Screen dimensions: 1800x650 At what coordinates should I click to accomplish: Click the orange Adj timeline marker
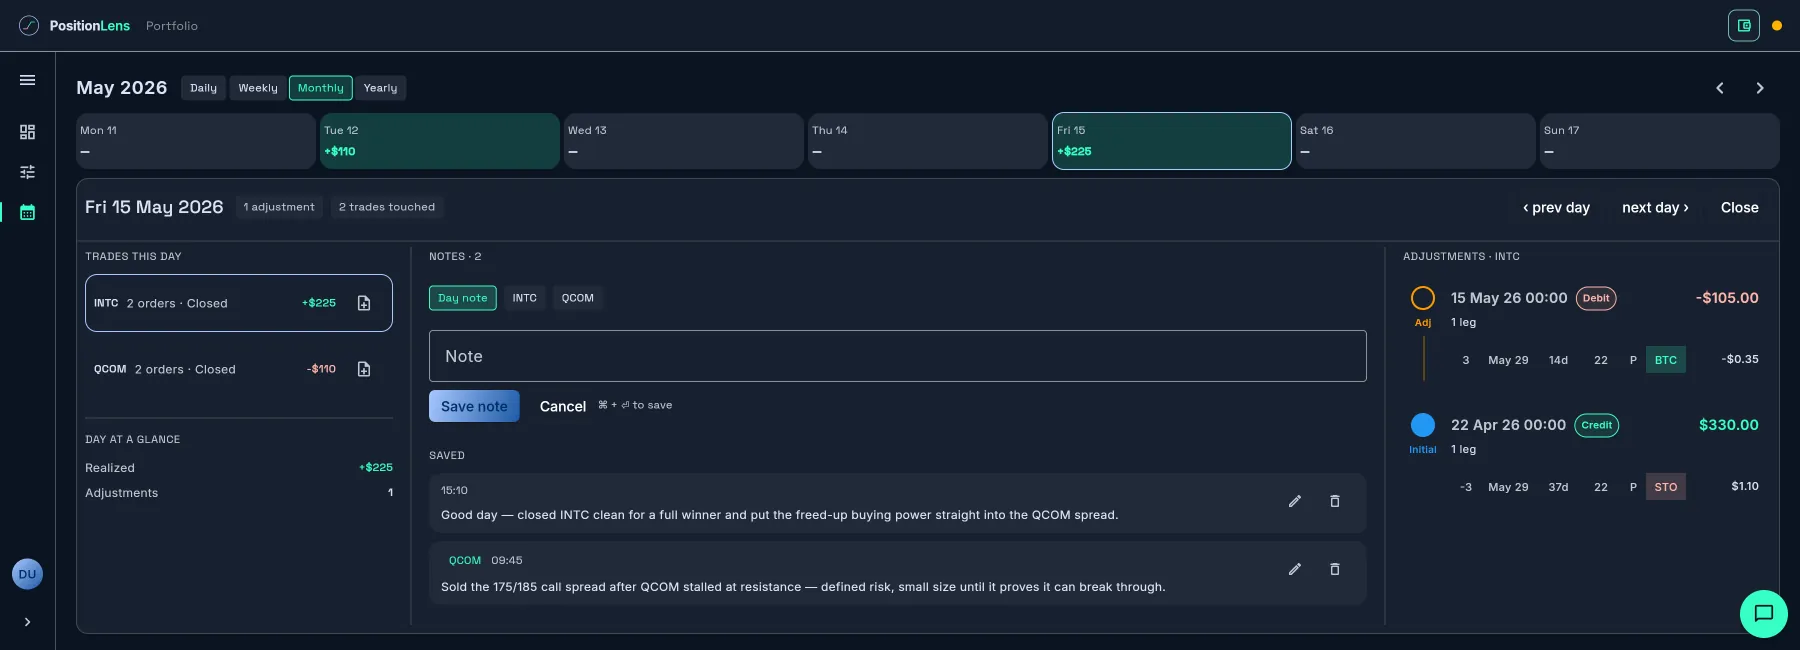[1423, 298]
